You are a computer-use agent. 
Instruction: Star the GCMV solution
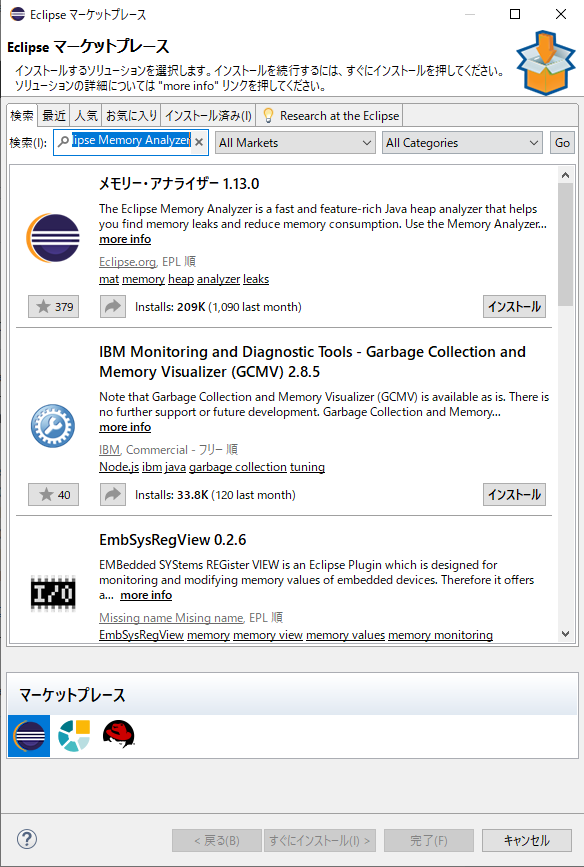click(52, 494)
